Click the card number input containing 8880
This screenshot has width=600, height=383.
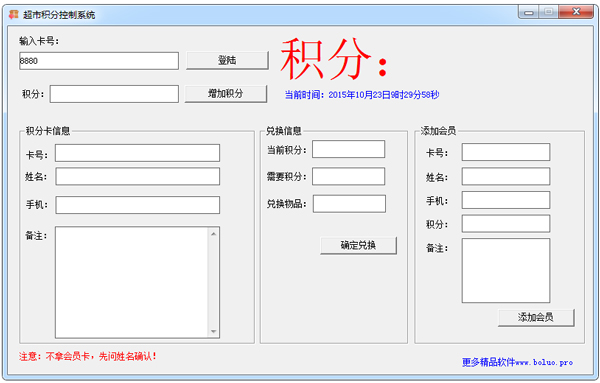pos(99,61)
